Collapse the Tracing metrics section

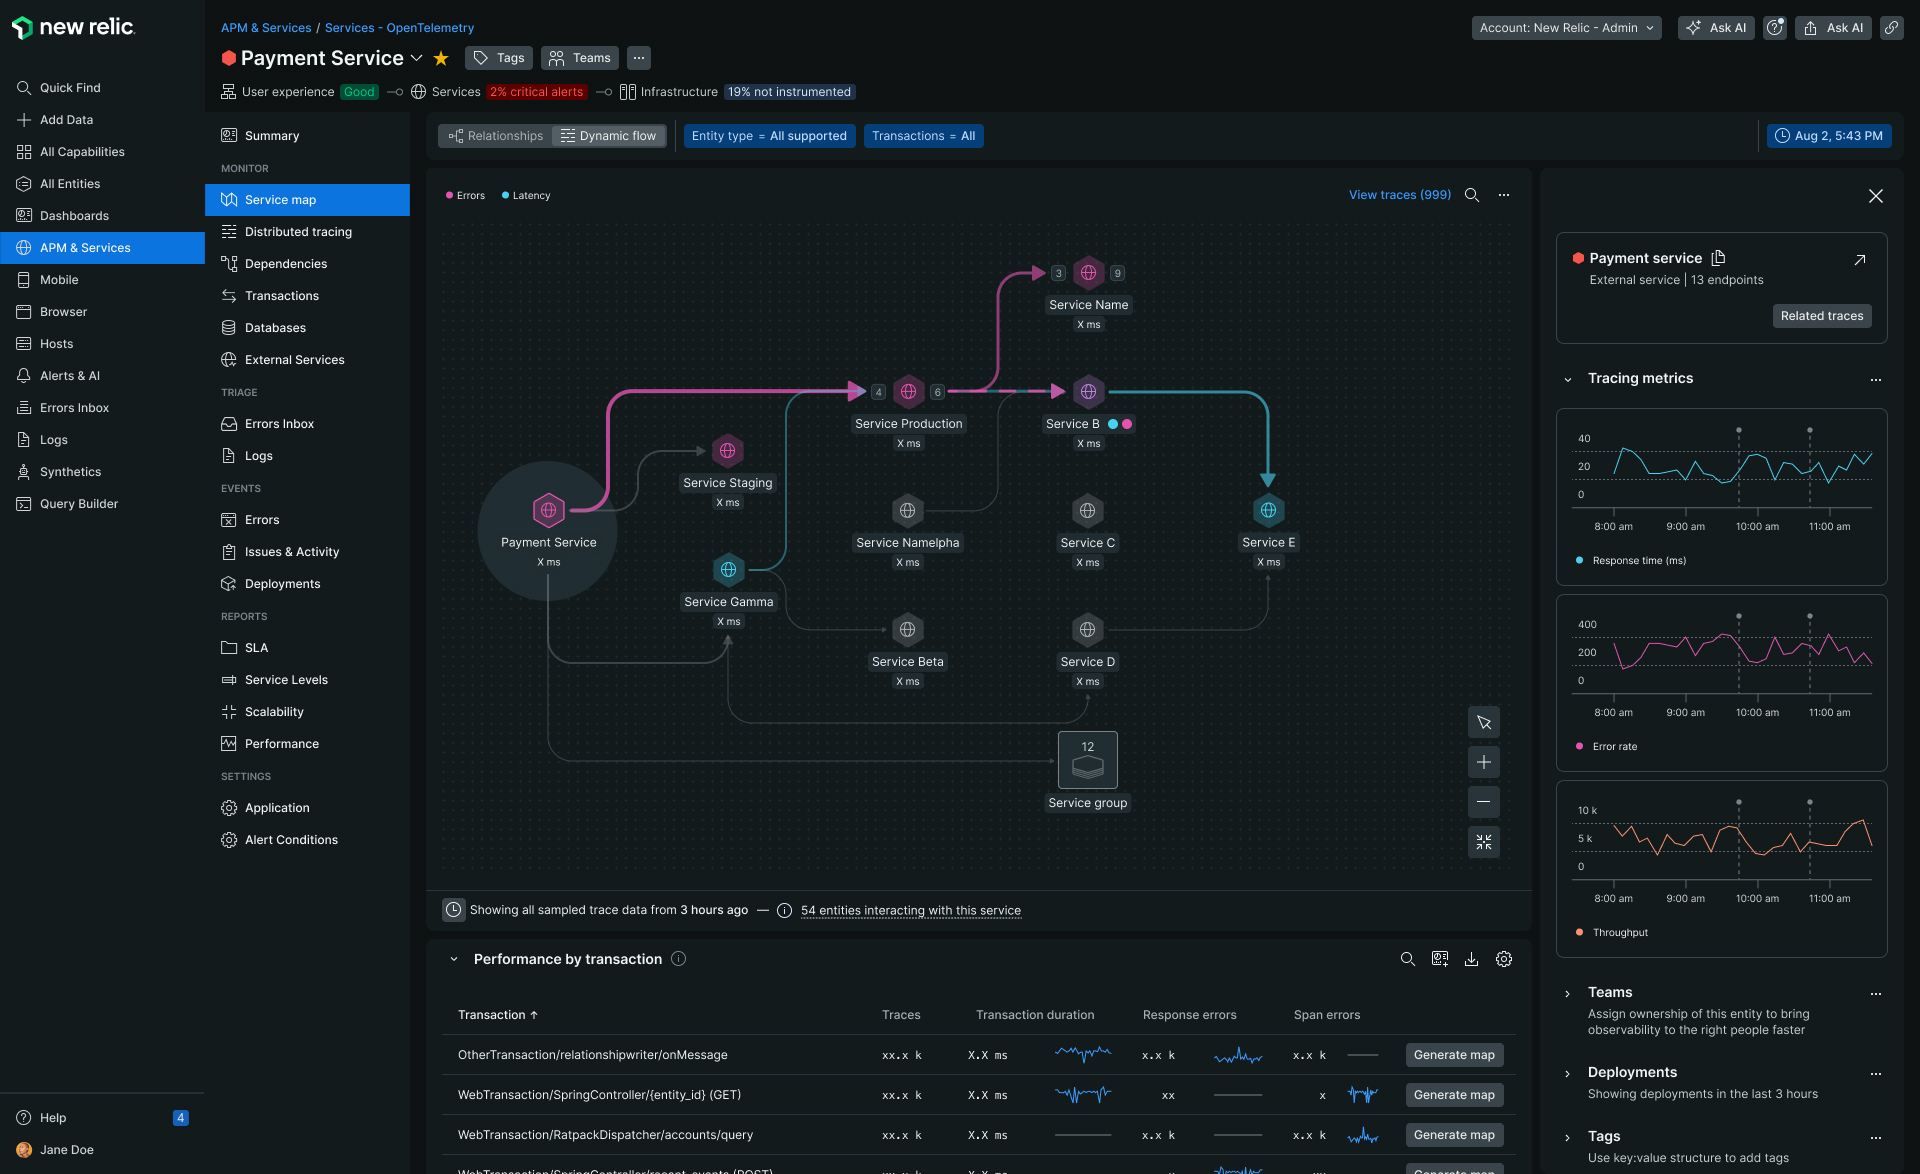point(1568,379)
